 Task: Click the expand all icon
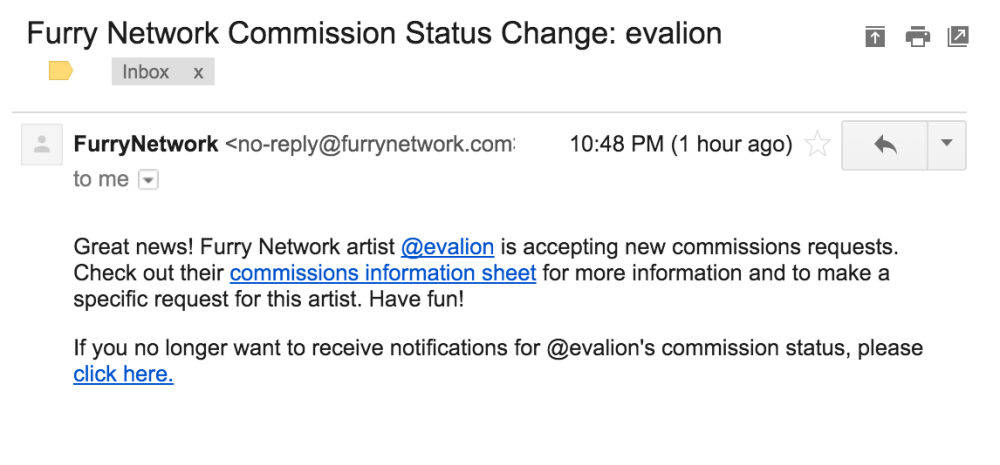(x=875, y=37)
